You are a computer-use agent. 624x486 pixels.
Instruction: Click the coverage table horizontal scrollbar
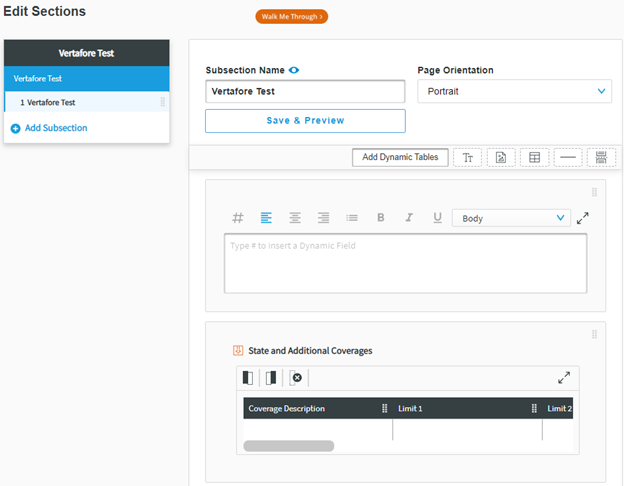[289, 446]
